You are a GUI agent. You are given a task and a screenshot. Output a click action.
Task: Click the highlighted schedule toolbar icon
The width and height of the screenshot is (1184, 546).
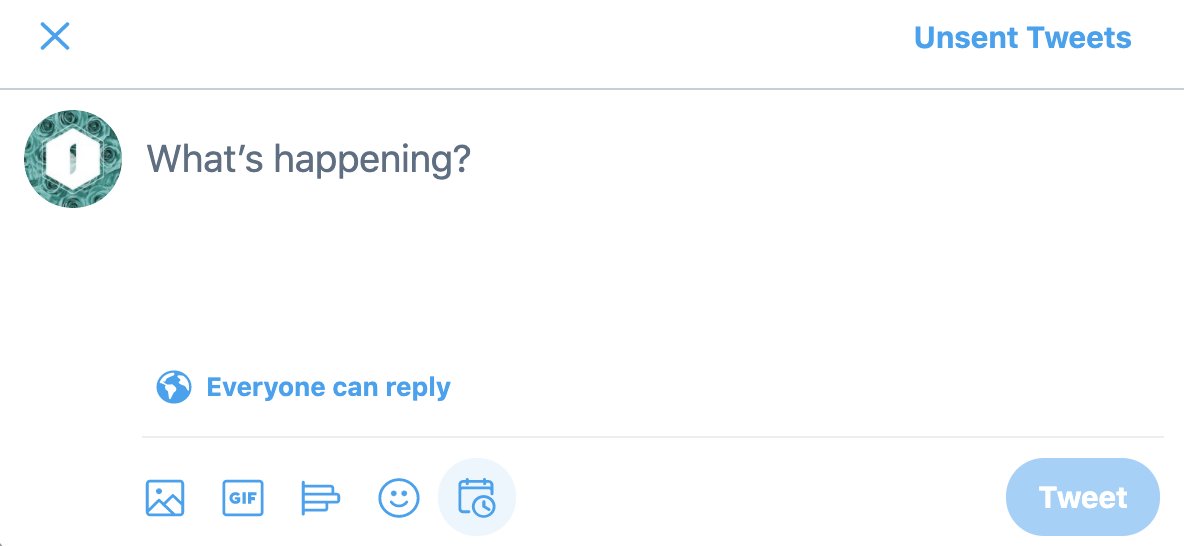[476, 497]
